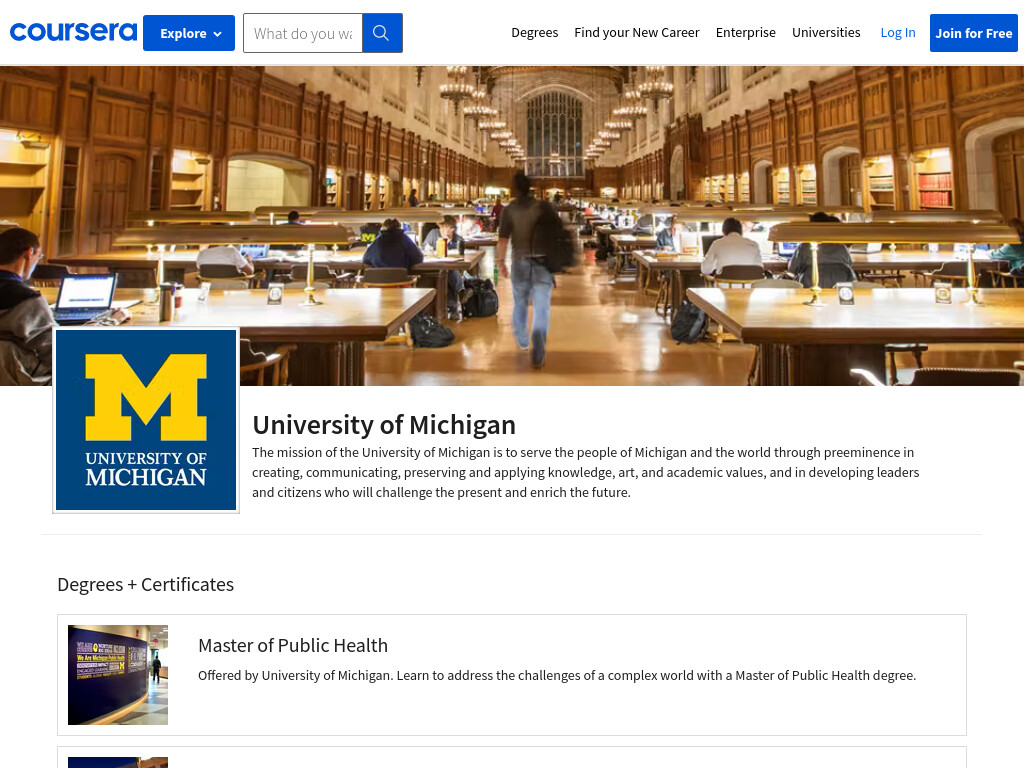Open the Explore dropdown menu

tap(189, 33)
